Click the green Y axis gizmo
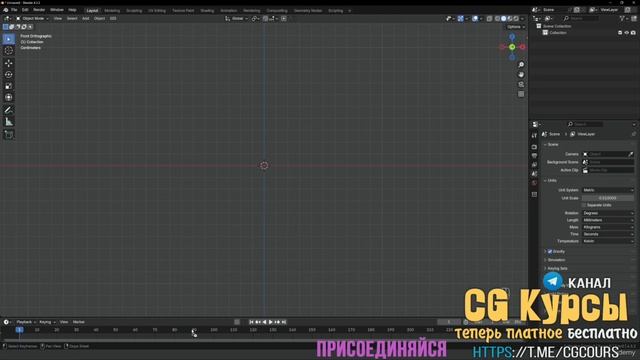This screenshot has width=640, height=360. pyautogui.click(x=512, y=47)
